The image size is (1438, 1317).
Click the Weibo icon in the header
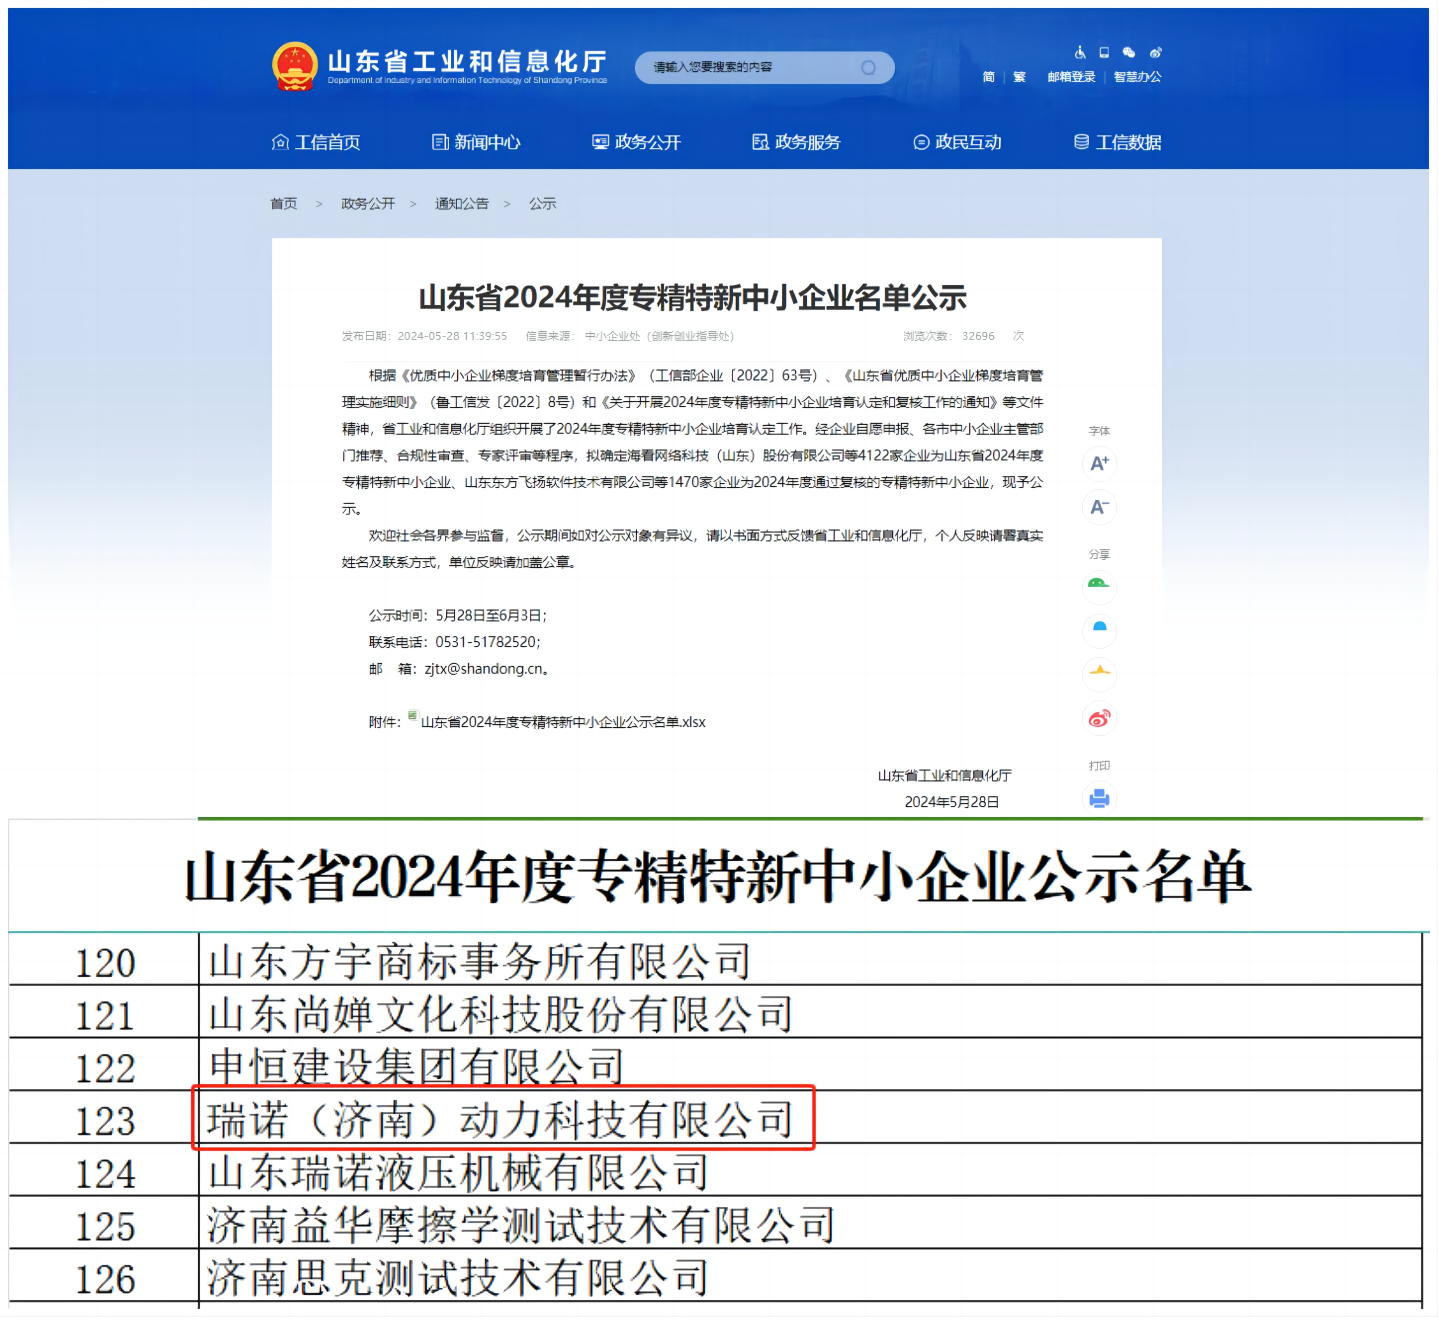[x=1155, y=52]
